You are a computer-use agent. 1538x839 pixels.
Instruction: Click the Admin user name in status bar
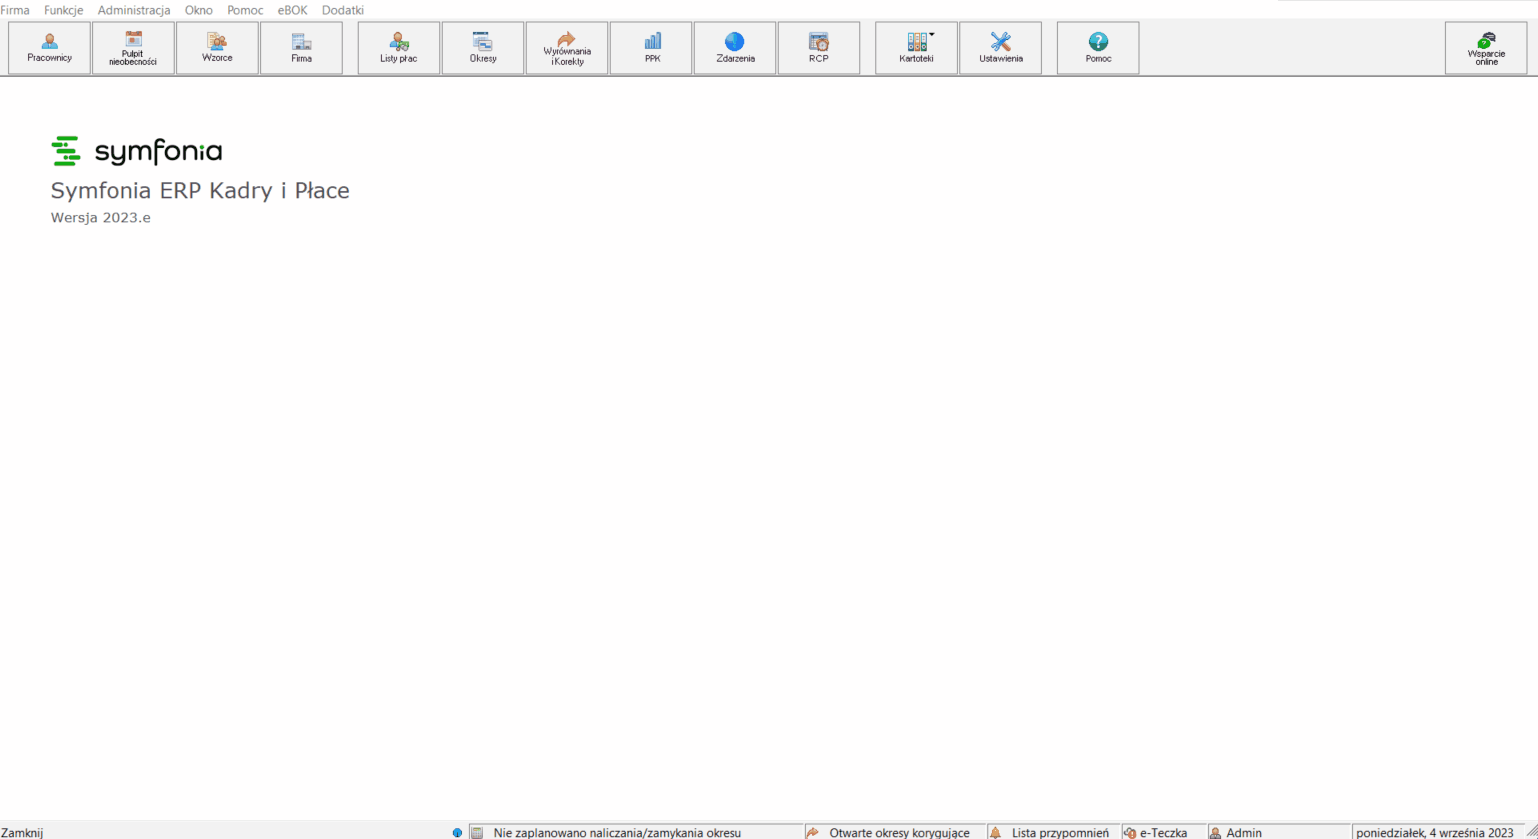click(1244, 832)
